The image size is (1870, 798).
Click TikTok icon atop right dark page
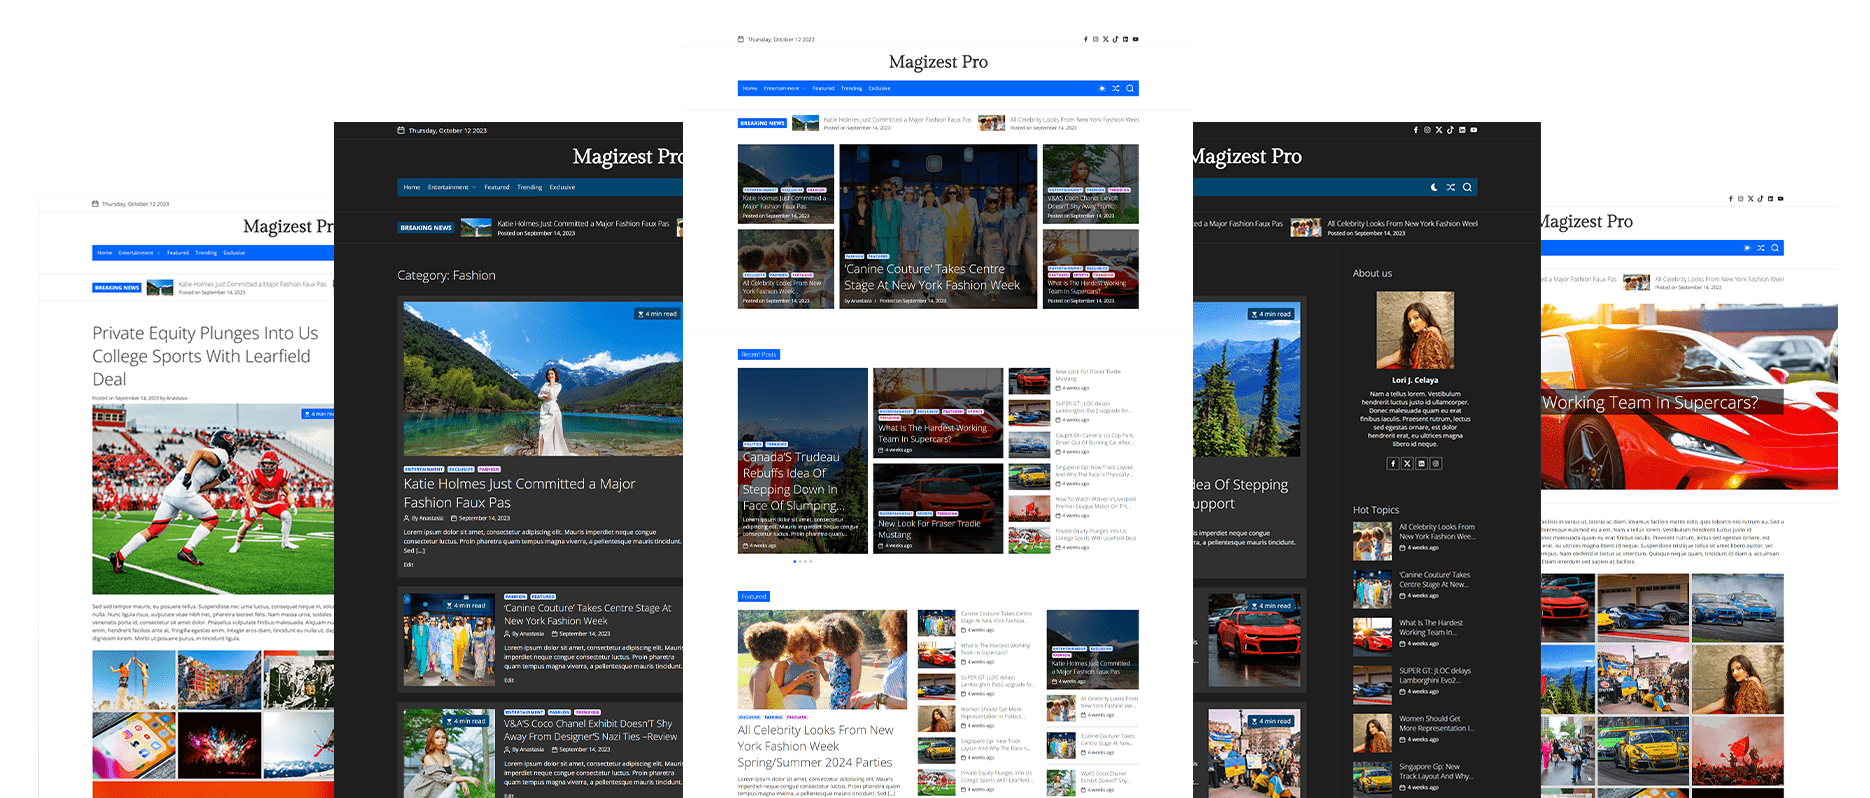(x=1450, y=130)
